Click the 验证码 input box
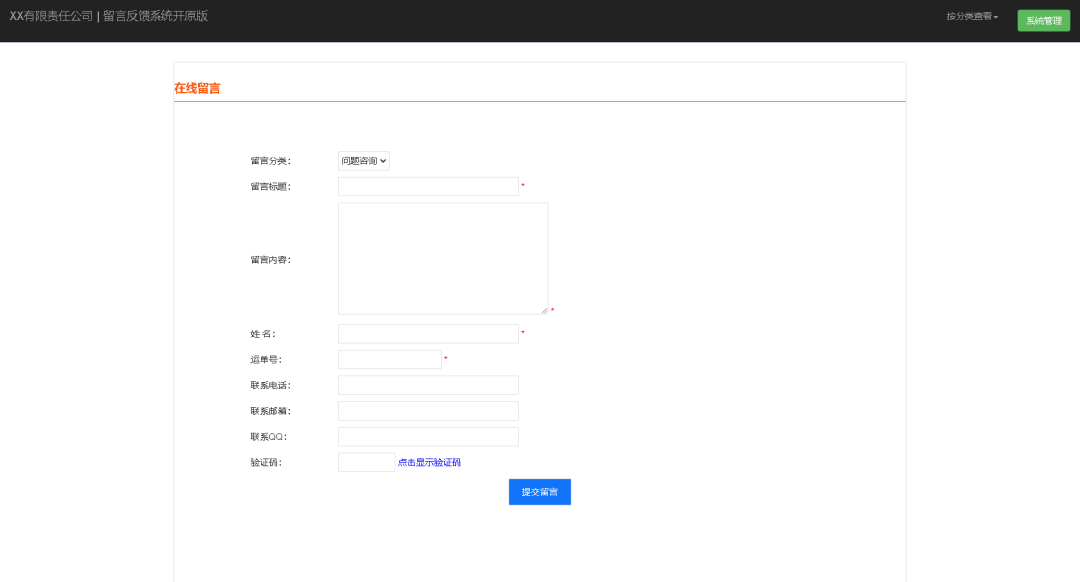Screen dimensions: 1080x582 pos(366,462)
